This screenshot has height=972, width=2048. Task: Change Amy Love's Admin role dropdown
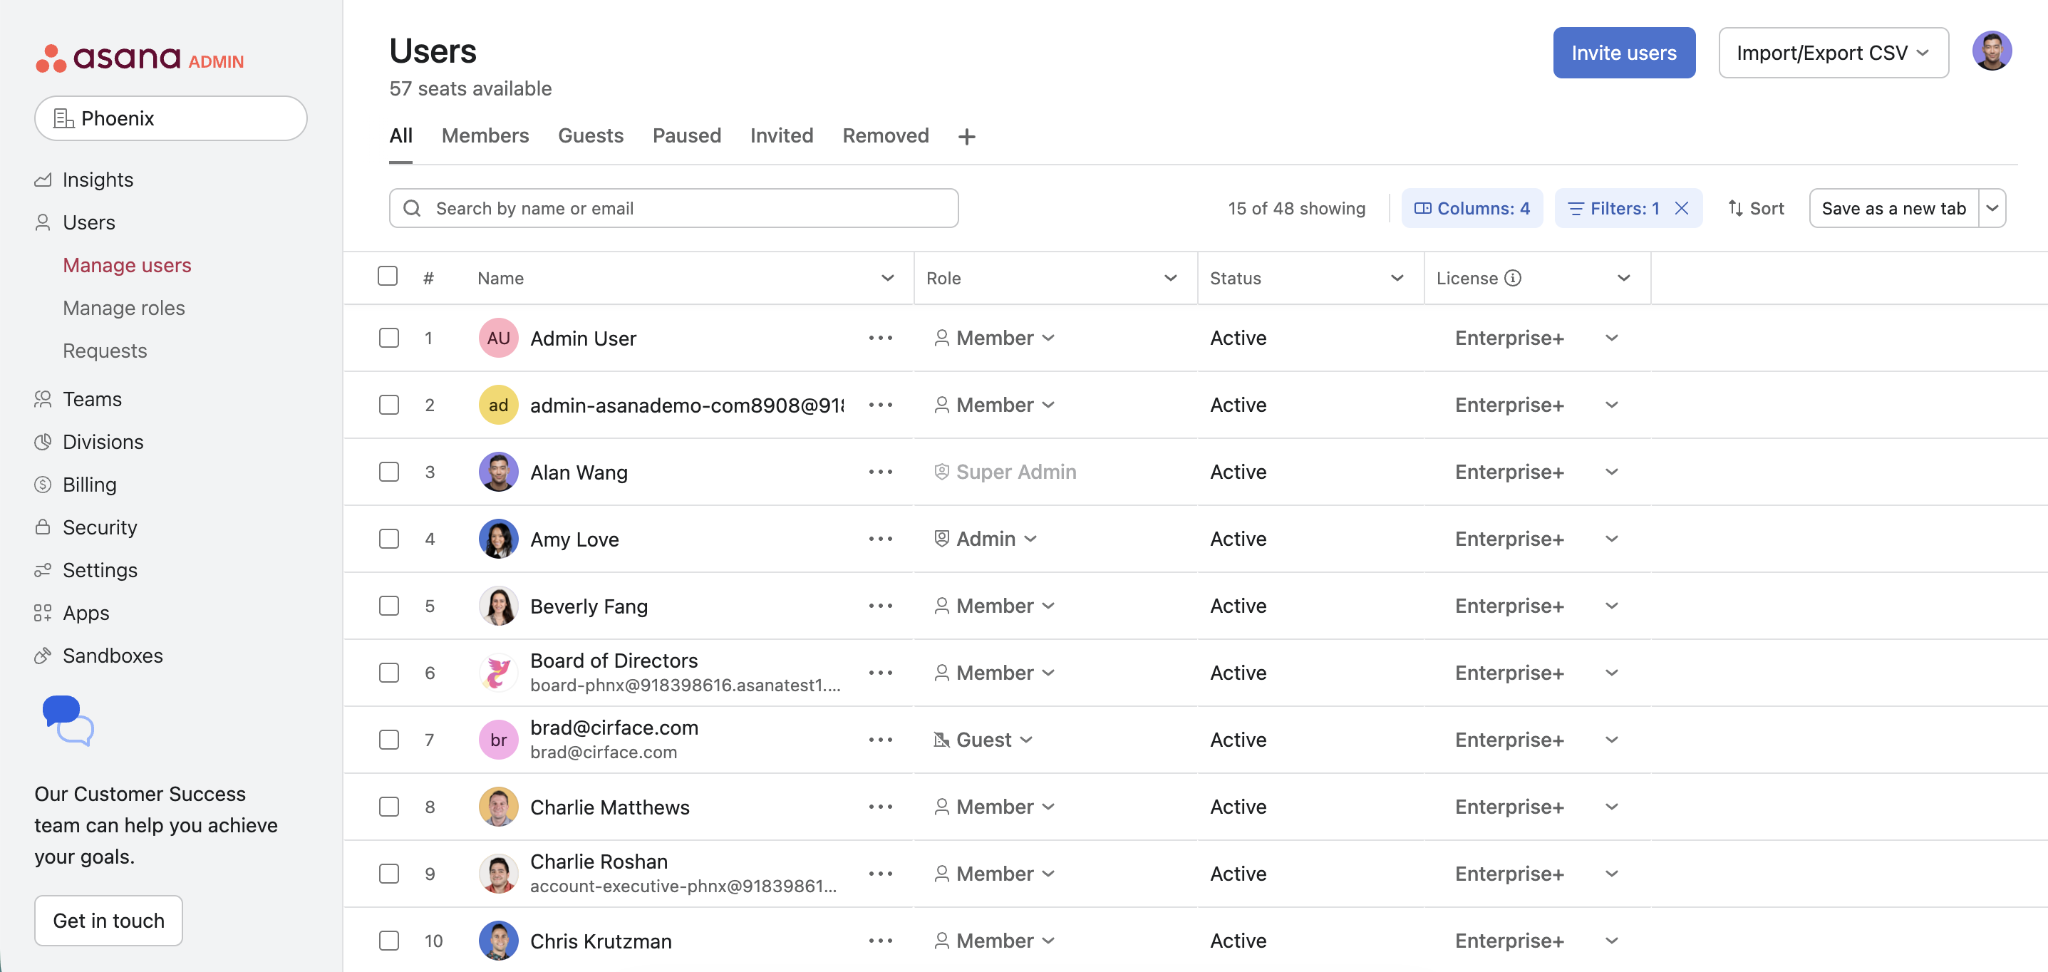986,539
